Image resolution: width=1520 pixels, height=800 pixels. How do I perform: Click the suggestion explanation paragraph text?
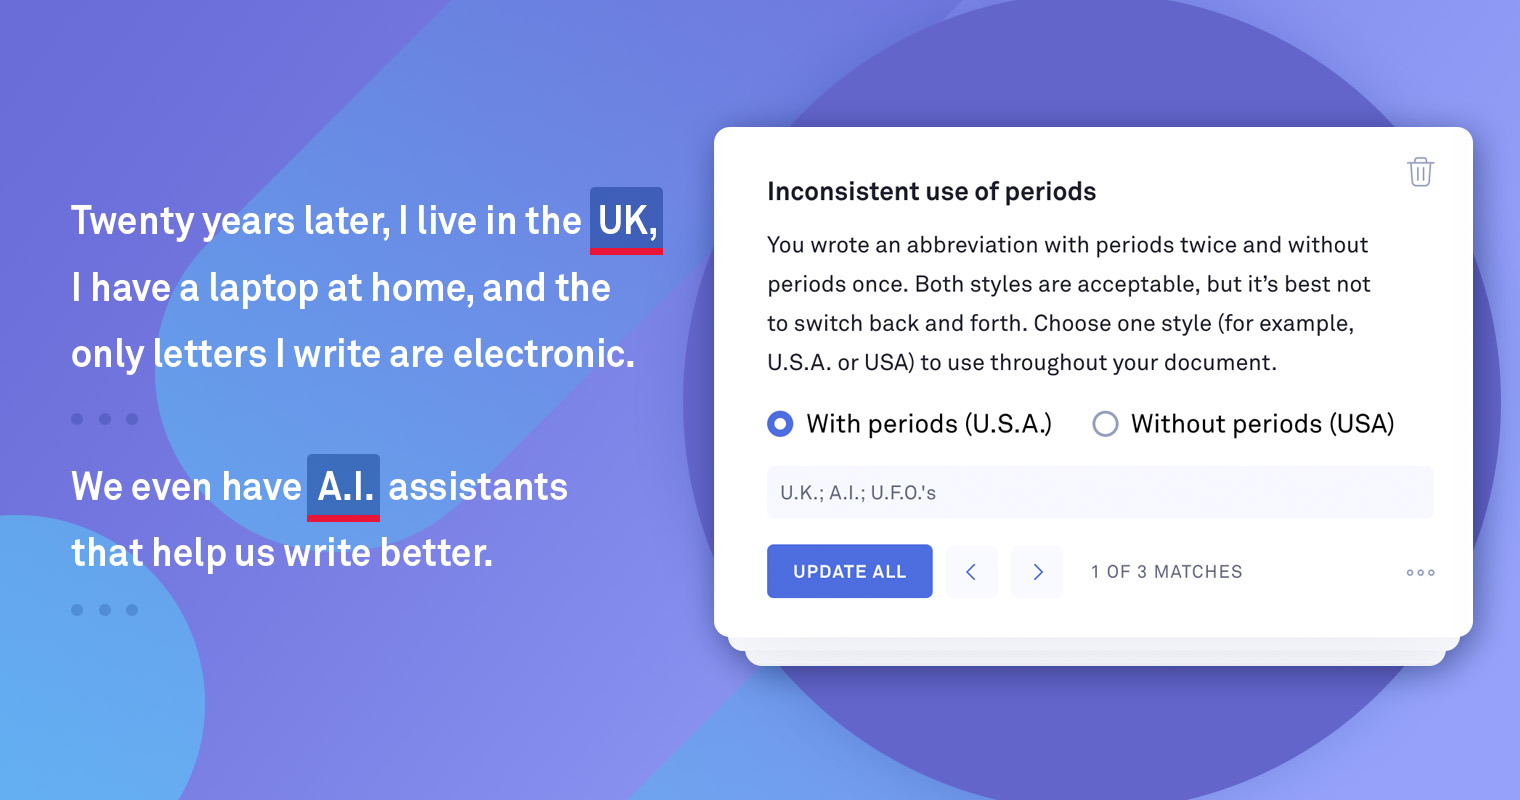pos(1068,303)
